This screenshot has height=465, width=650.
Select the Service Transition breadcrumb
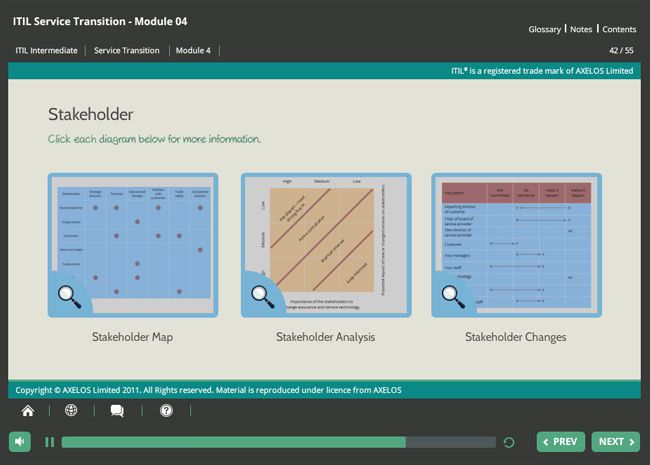click(x=126, y=51)
